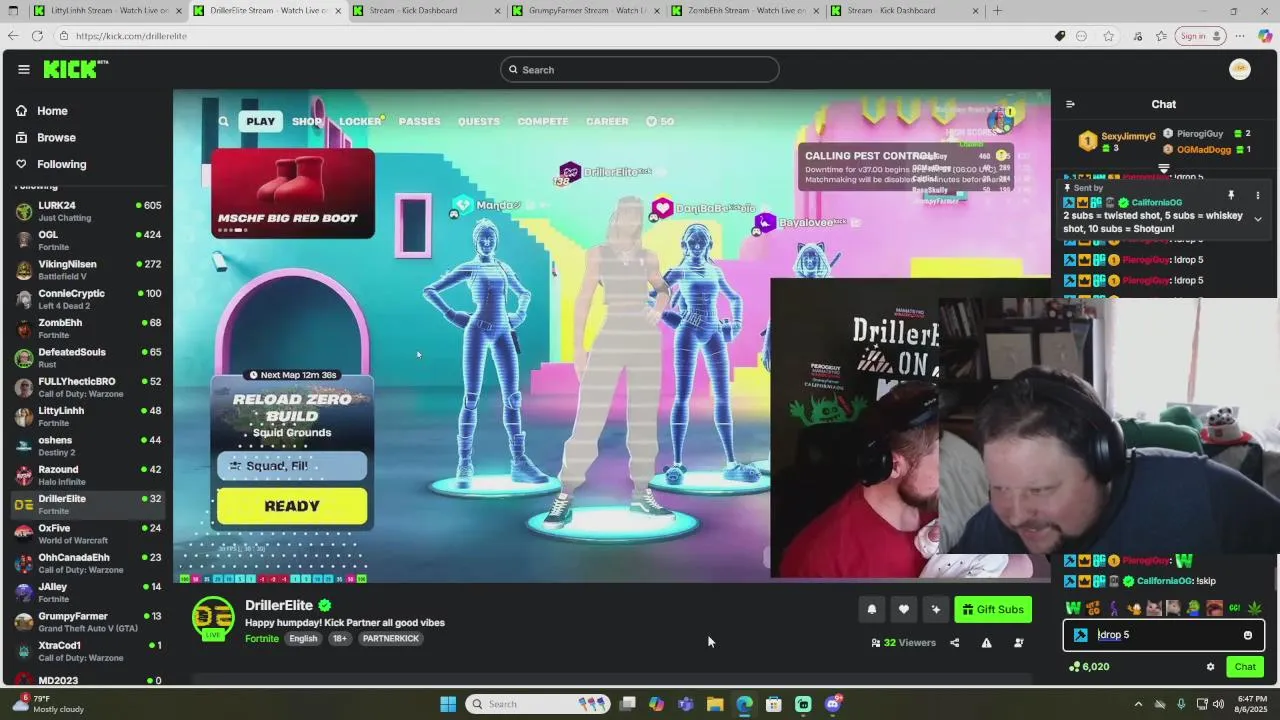Open DefeatedSouls channel in sidebar

click(88, 358)
